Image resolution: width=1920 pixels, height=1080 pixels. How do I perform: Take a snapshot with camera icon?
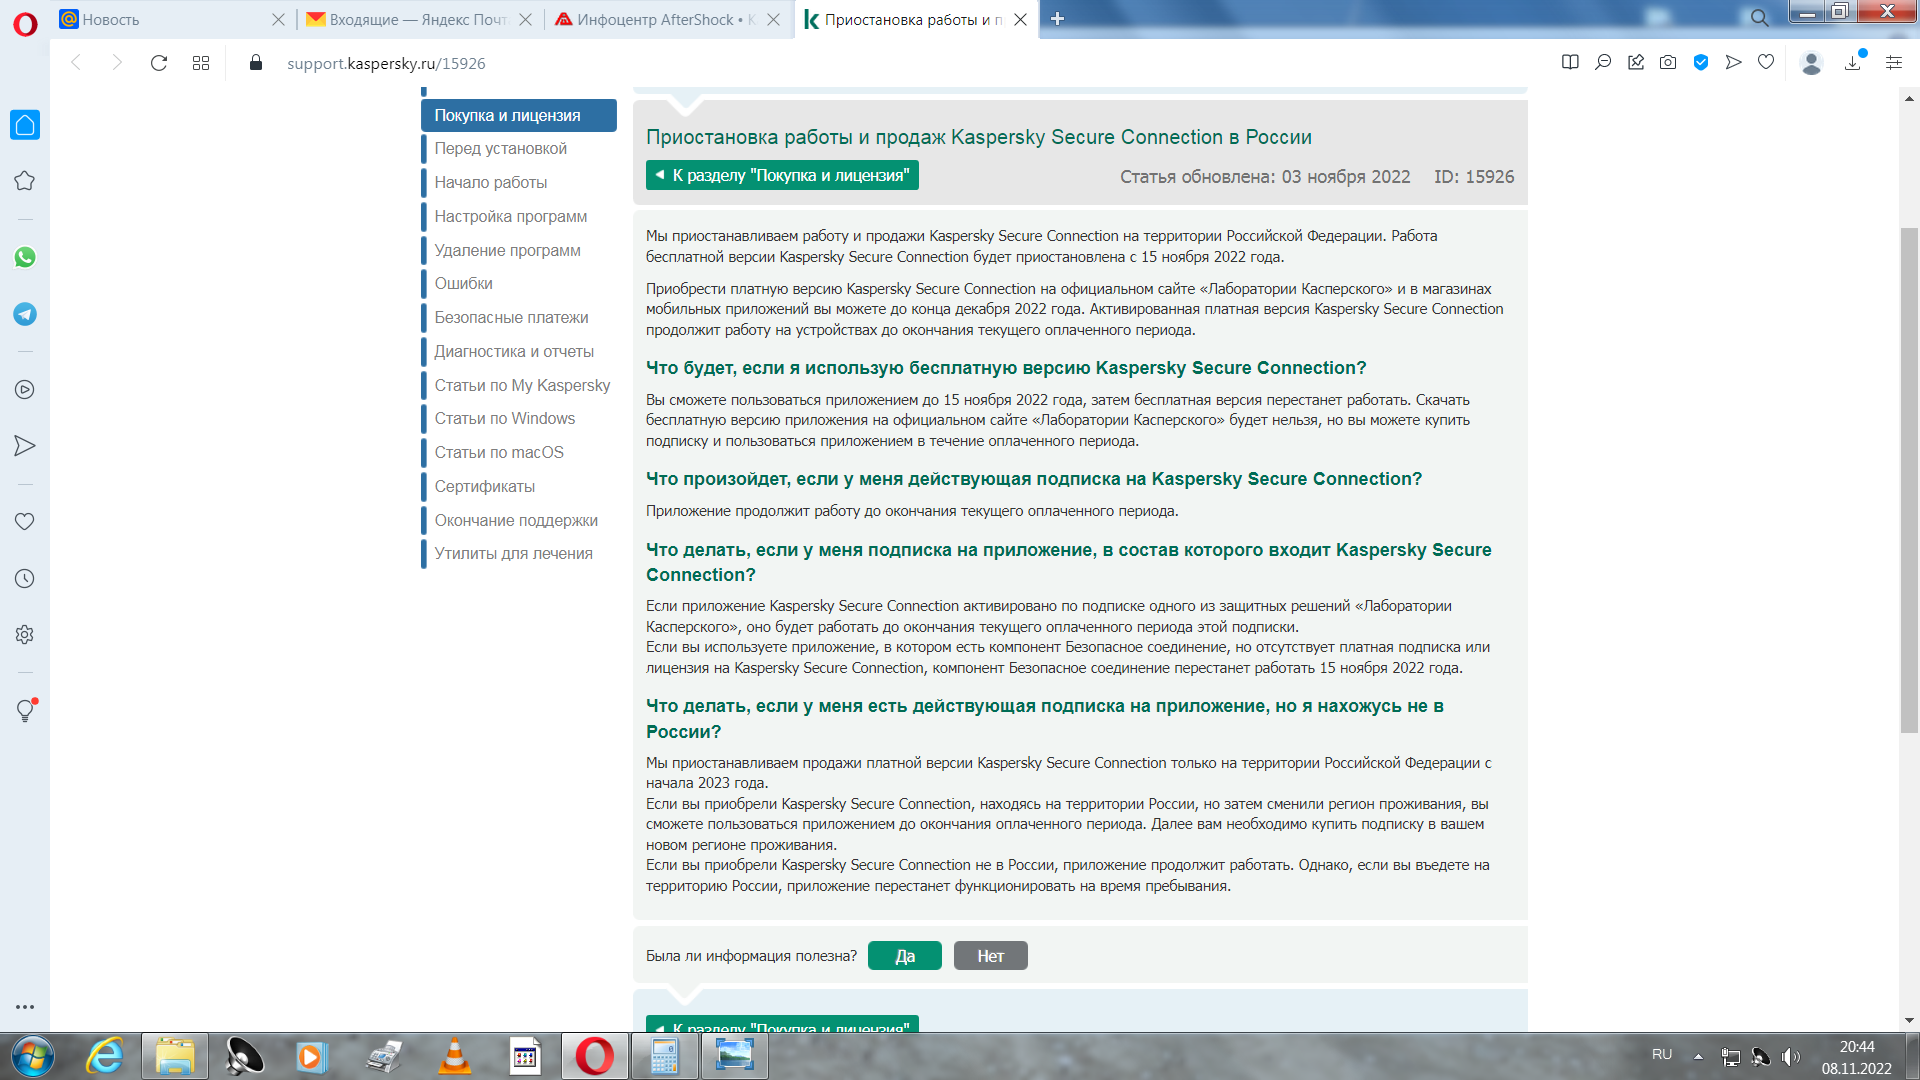[1668, 62]
